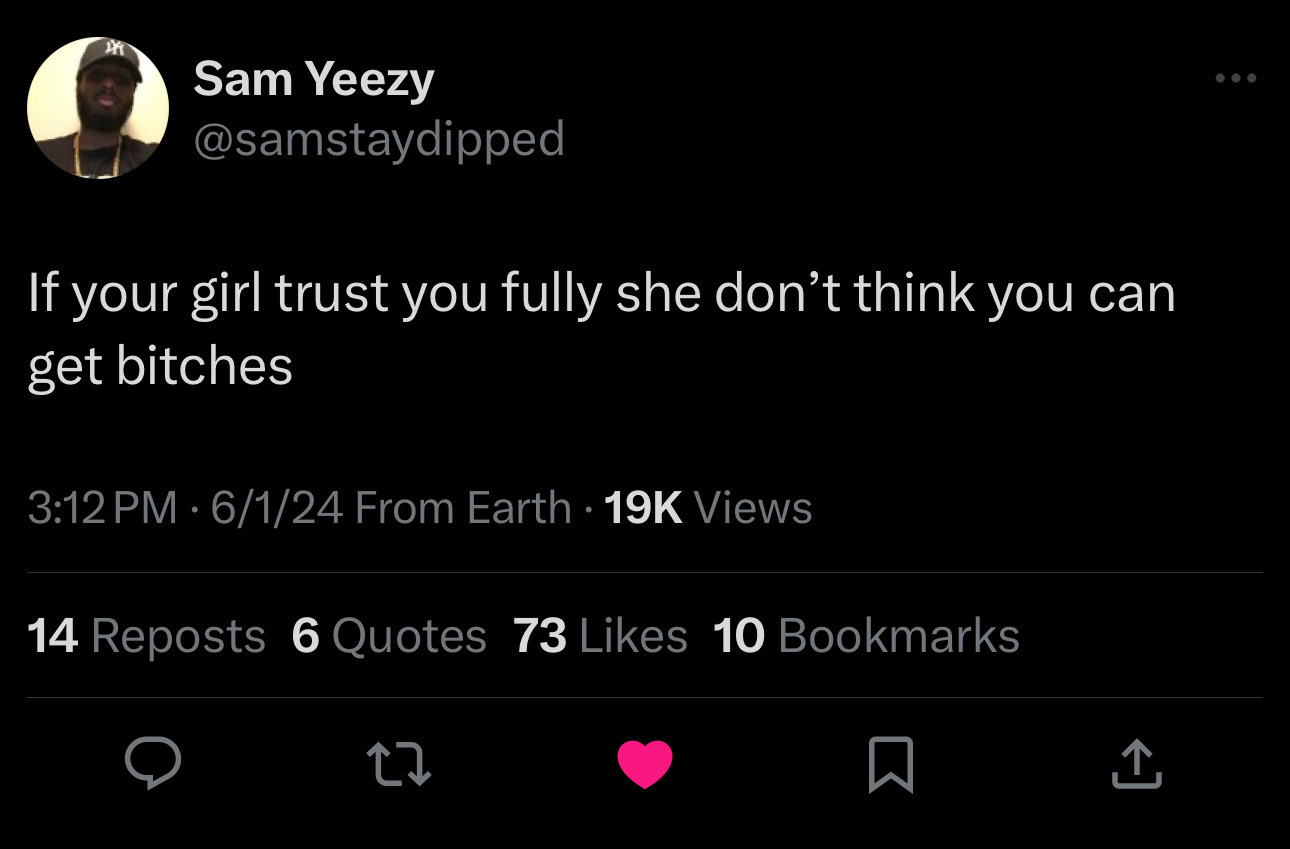Open the three-dot more options menu
The height and width of the screenshot is (849, 1290).
pos(1235,78)
